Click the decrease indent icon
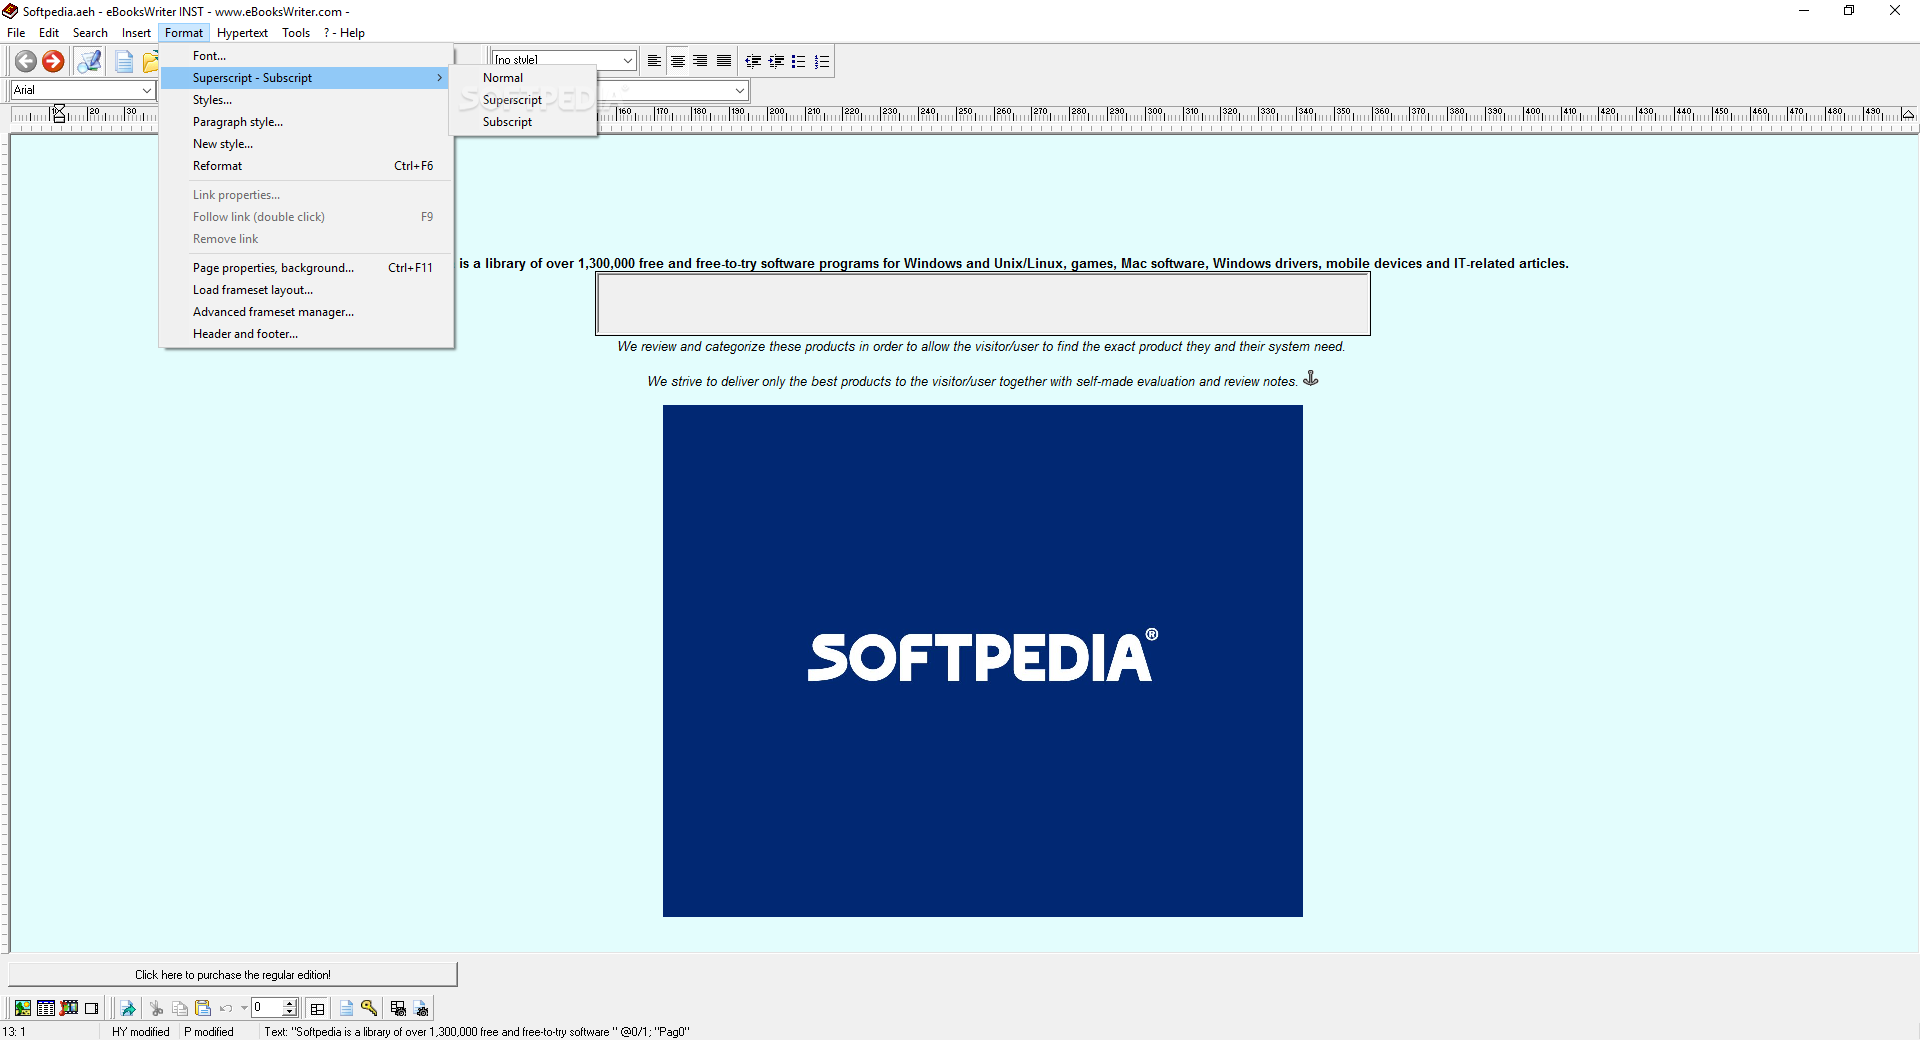The width and height of the screenshot is (1920, 1040). point(753,61)
